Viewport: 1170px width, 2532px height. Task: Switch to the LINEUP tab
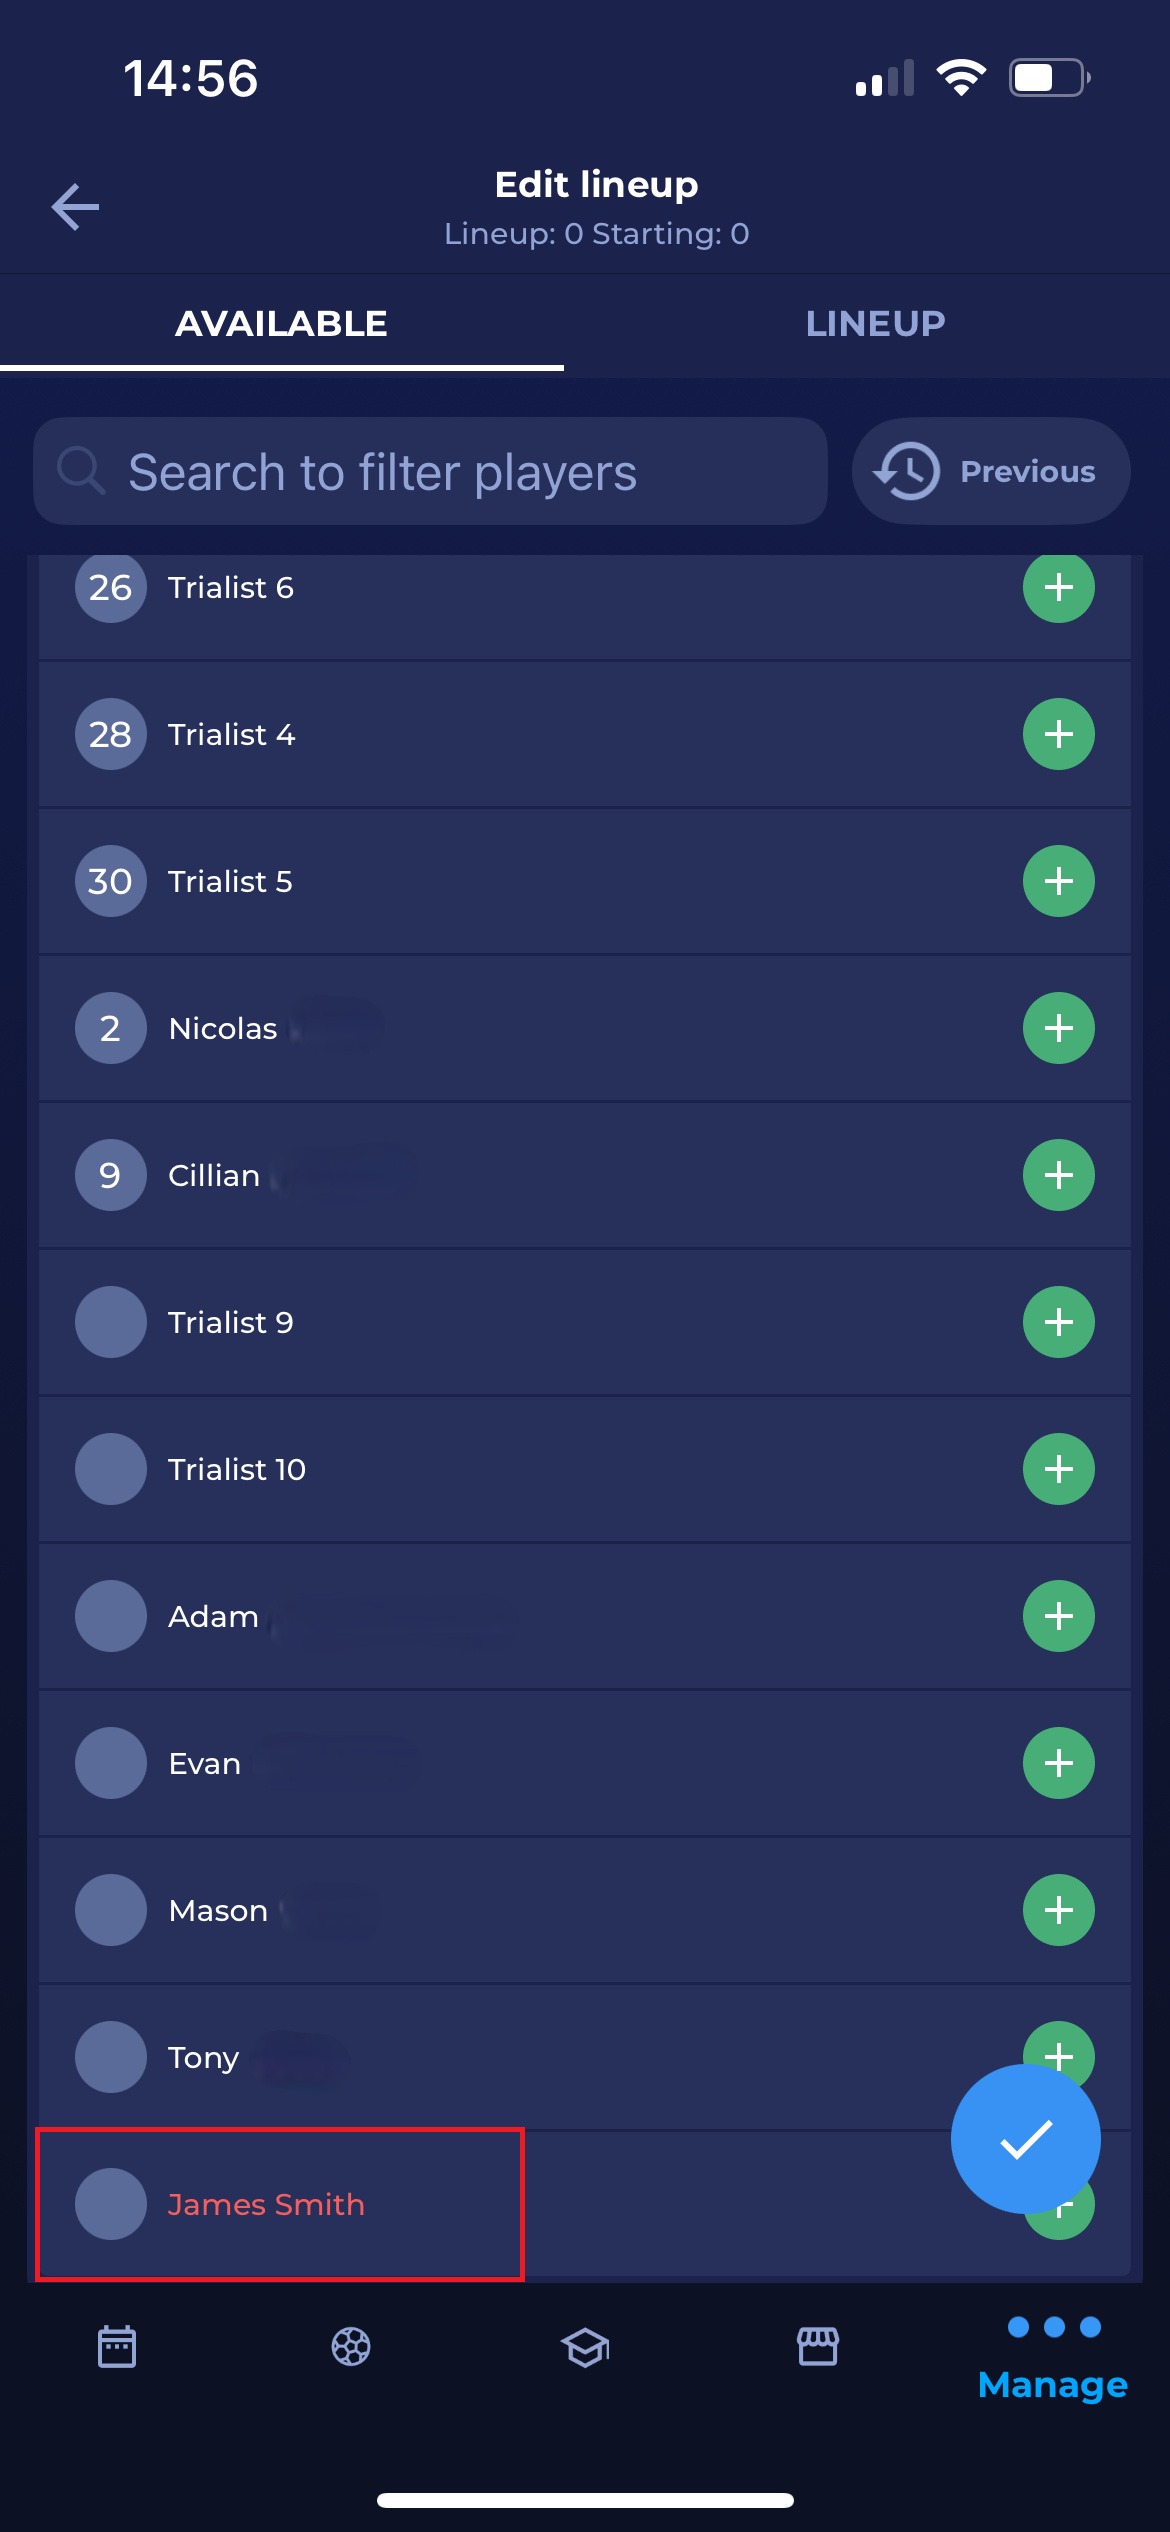click(x=875, y=324)
